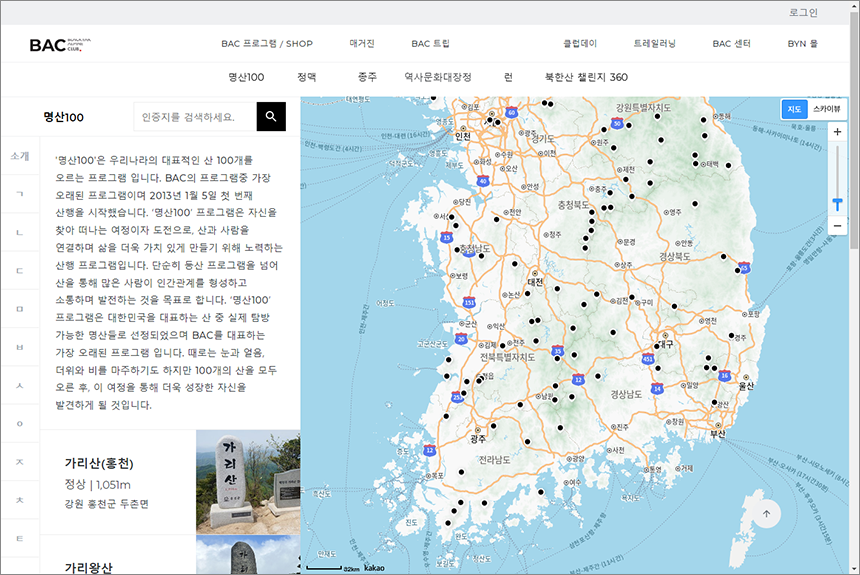Select the ㅅ index in sidebar
The image size is (860, 575).
pos(20,386)
